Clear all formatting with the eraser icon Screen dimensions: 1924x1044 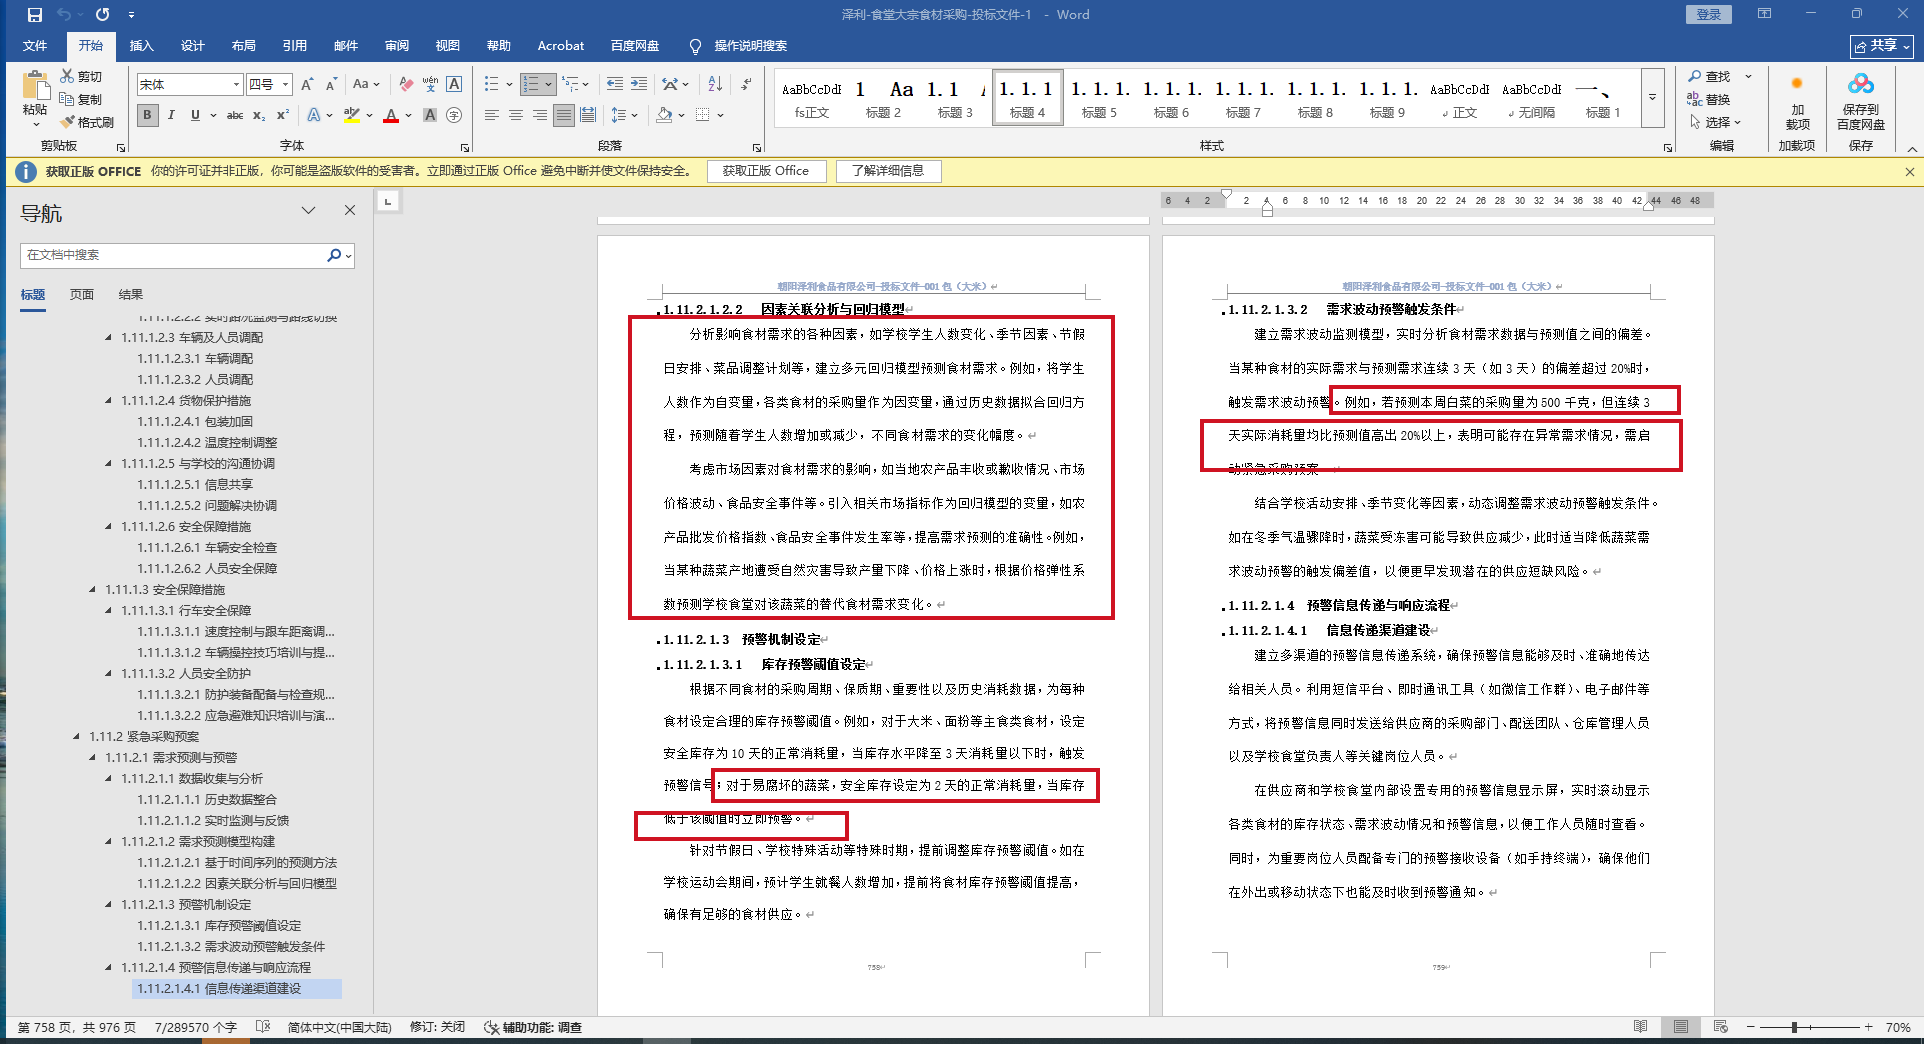[x=405, y=85]
